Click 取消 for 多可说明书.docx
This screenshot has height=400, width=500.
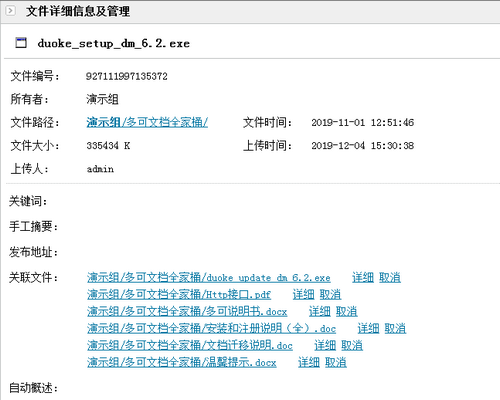[346, 311]
